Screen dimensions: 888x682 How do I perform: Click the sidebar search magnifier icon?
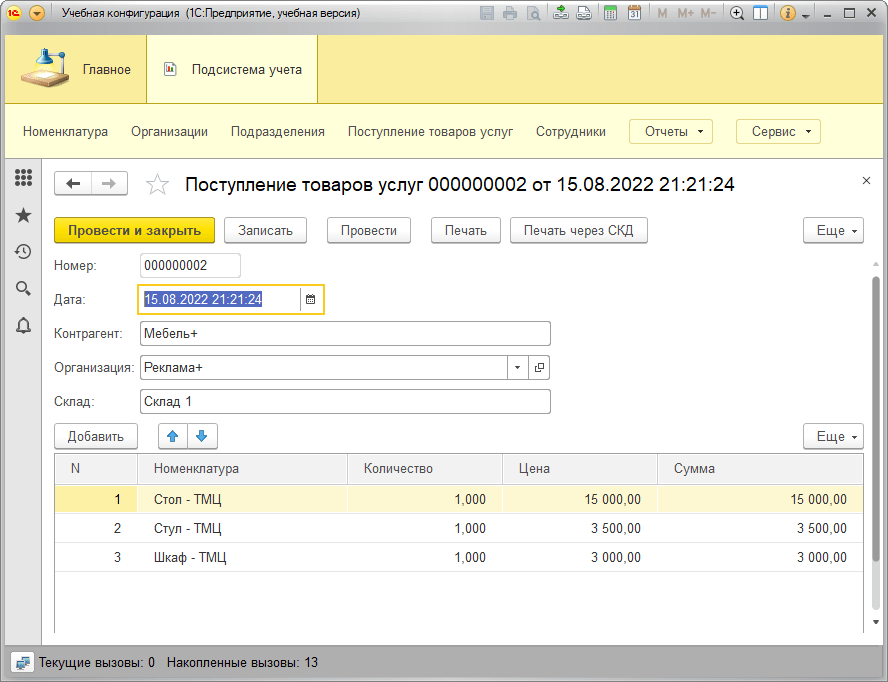click(x=23, y=288)
